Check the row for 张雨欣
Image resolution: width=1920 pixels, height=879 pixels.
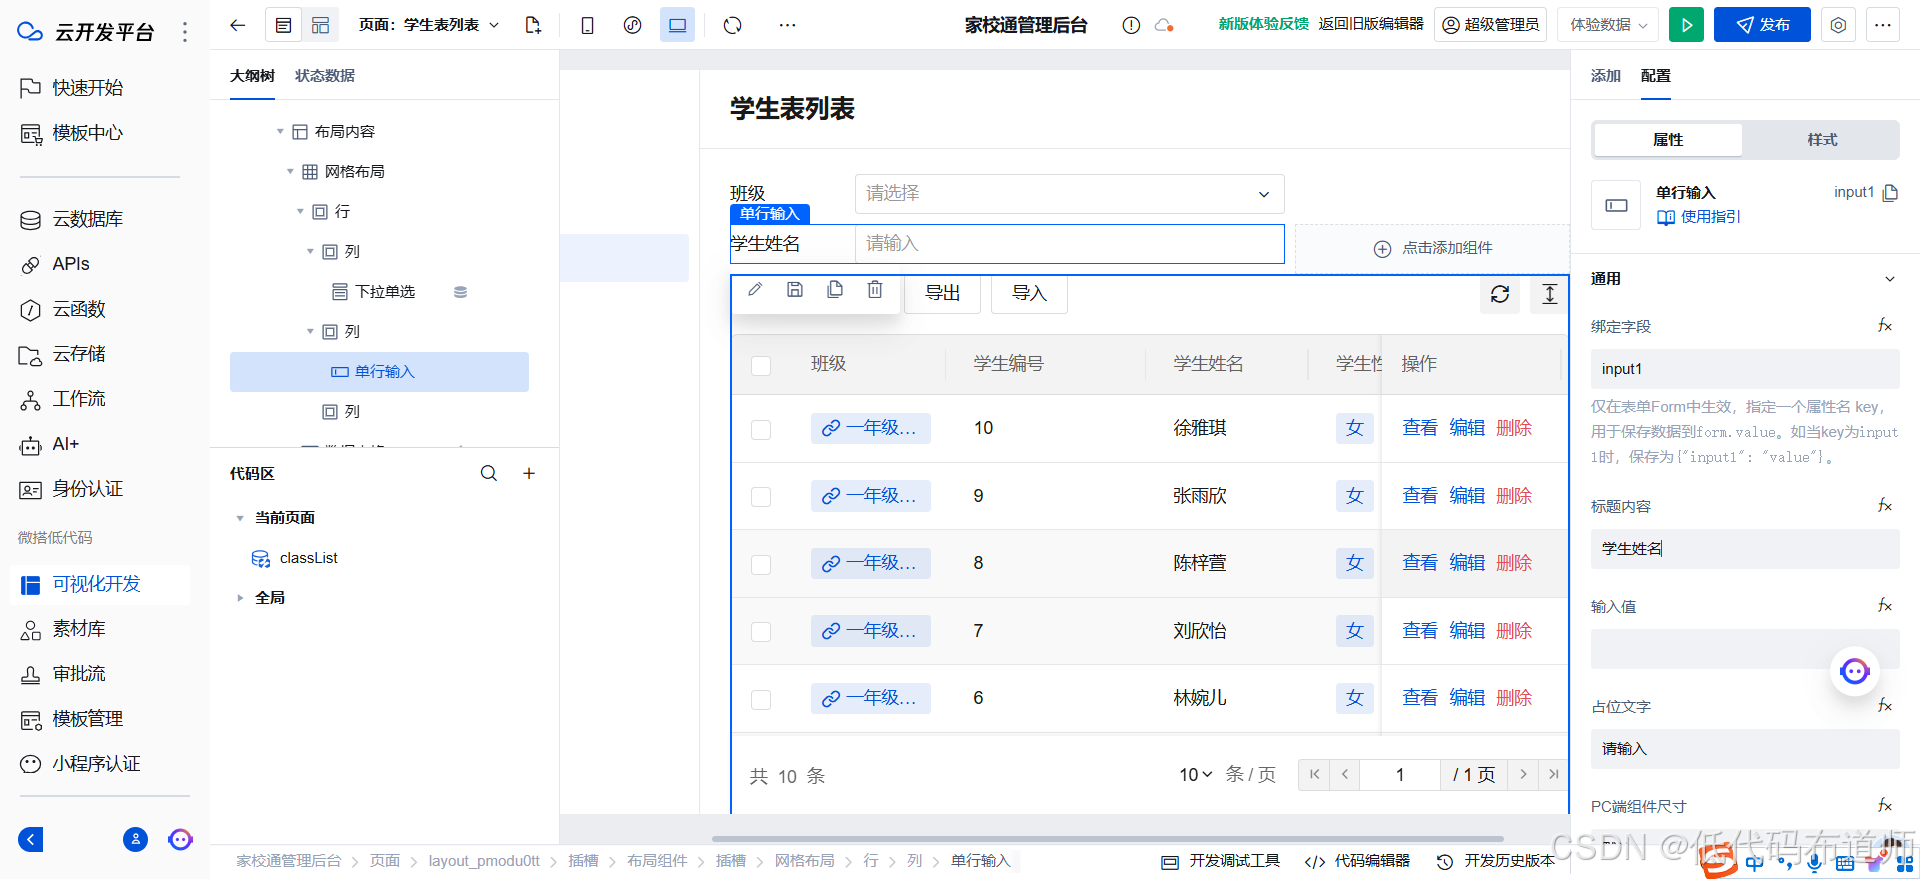point(761,497)
